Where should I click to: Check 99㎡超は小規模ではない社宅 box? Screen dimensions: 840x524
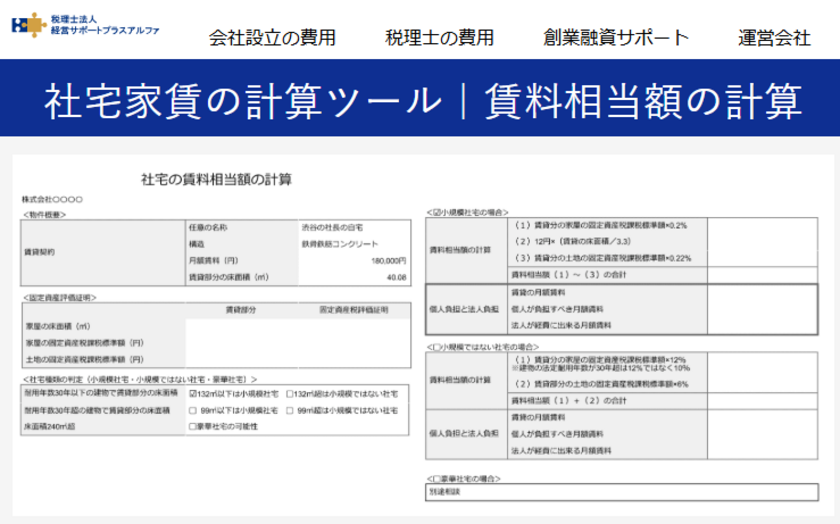click(x=289, y=410)
